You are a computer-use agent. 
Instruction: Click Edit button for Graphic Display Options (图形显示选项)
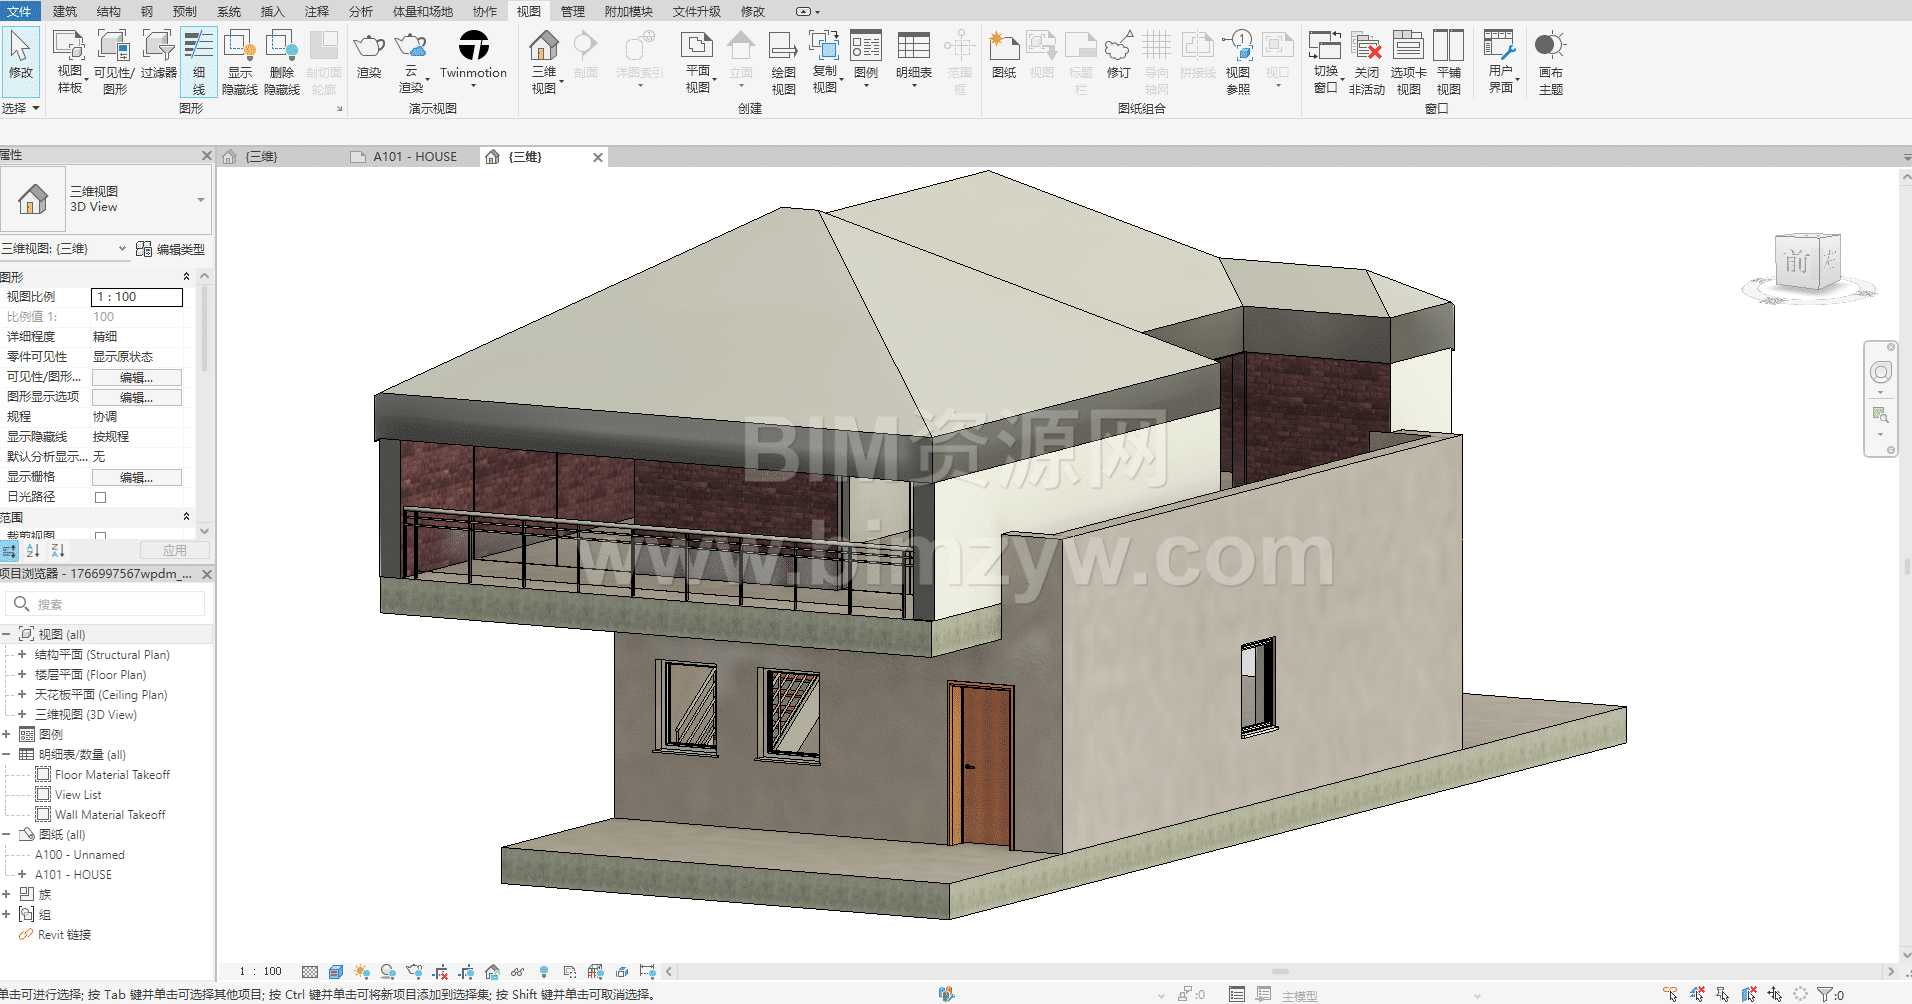[x=137, y=397]
